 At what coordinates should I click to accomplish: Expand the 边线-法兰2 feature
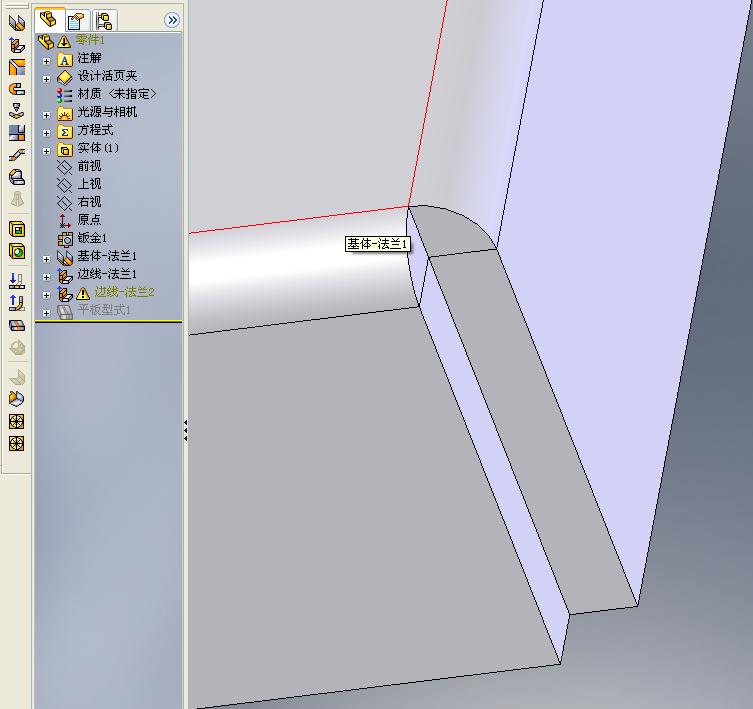coord(47,295)
